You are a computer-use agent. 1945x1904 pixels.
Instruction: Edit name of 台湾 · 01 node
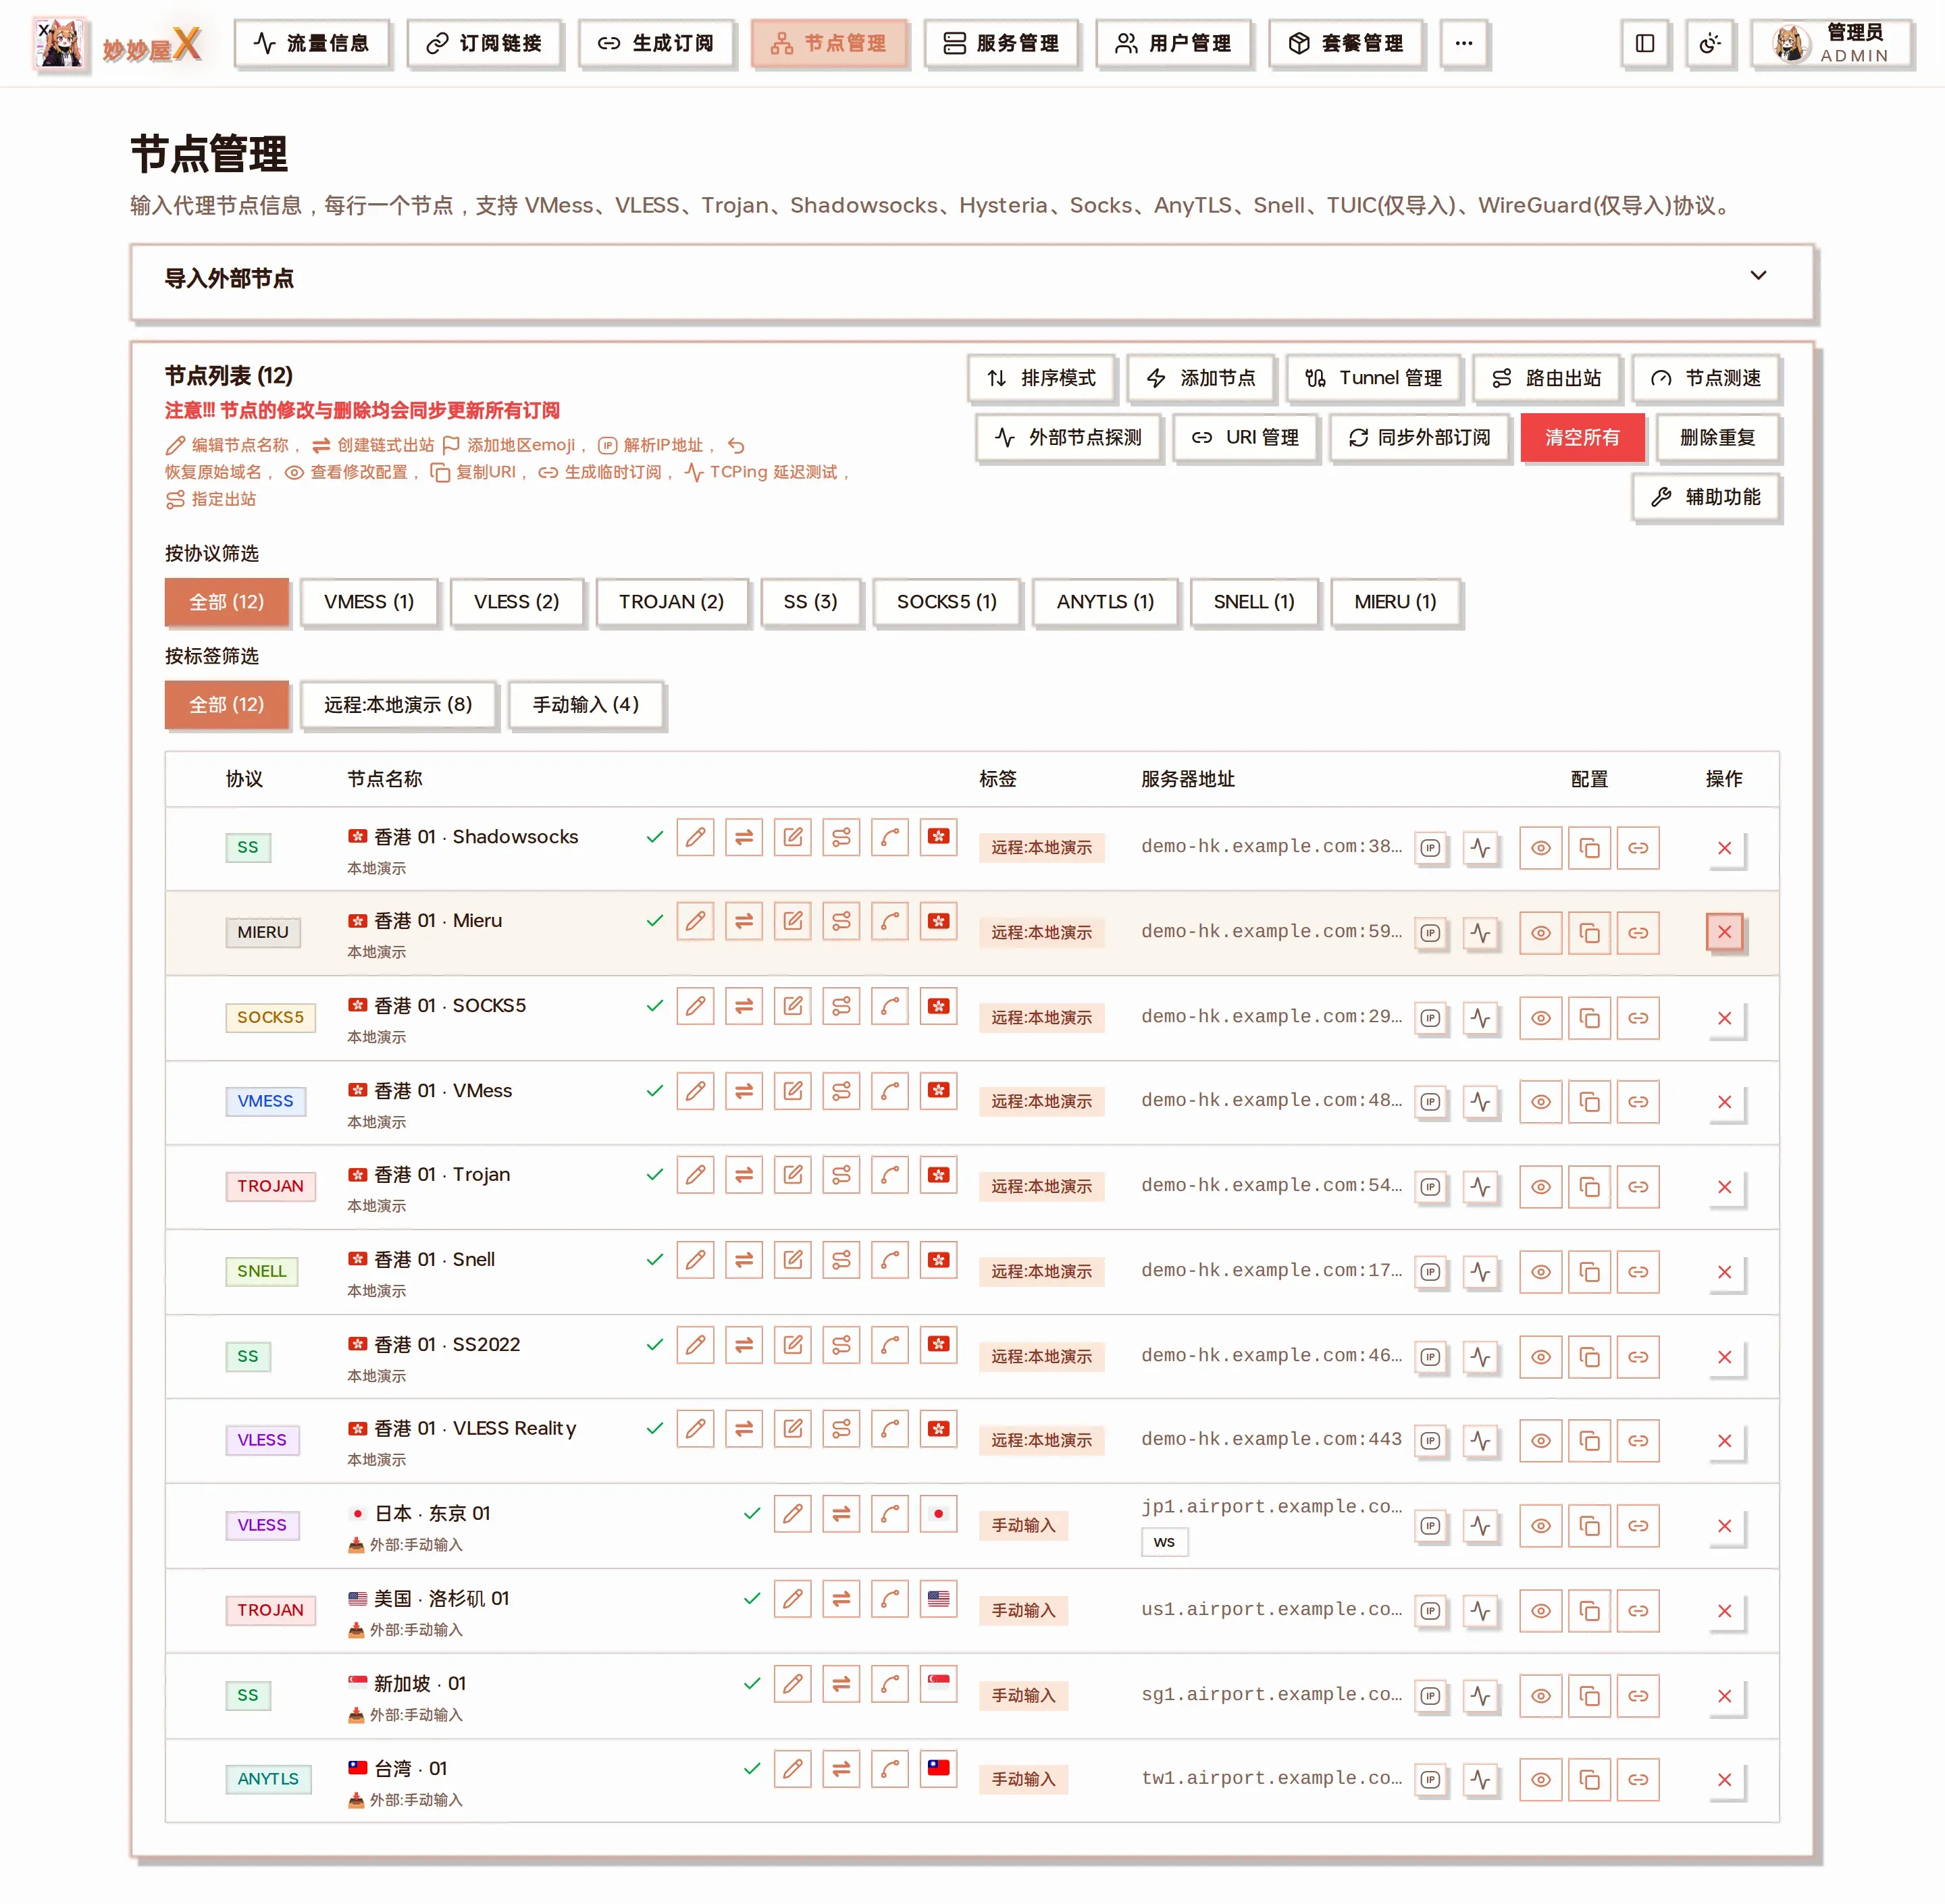(x=792, y=1768)
